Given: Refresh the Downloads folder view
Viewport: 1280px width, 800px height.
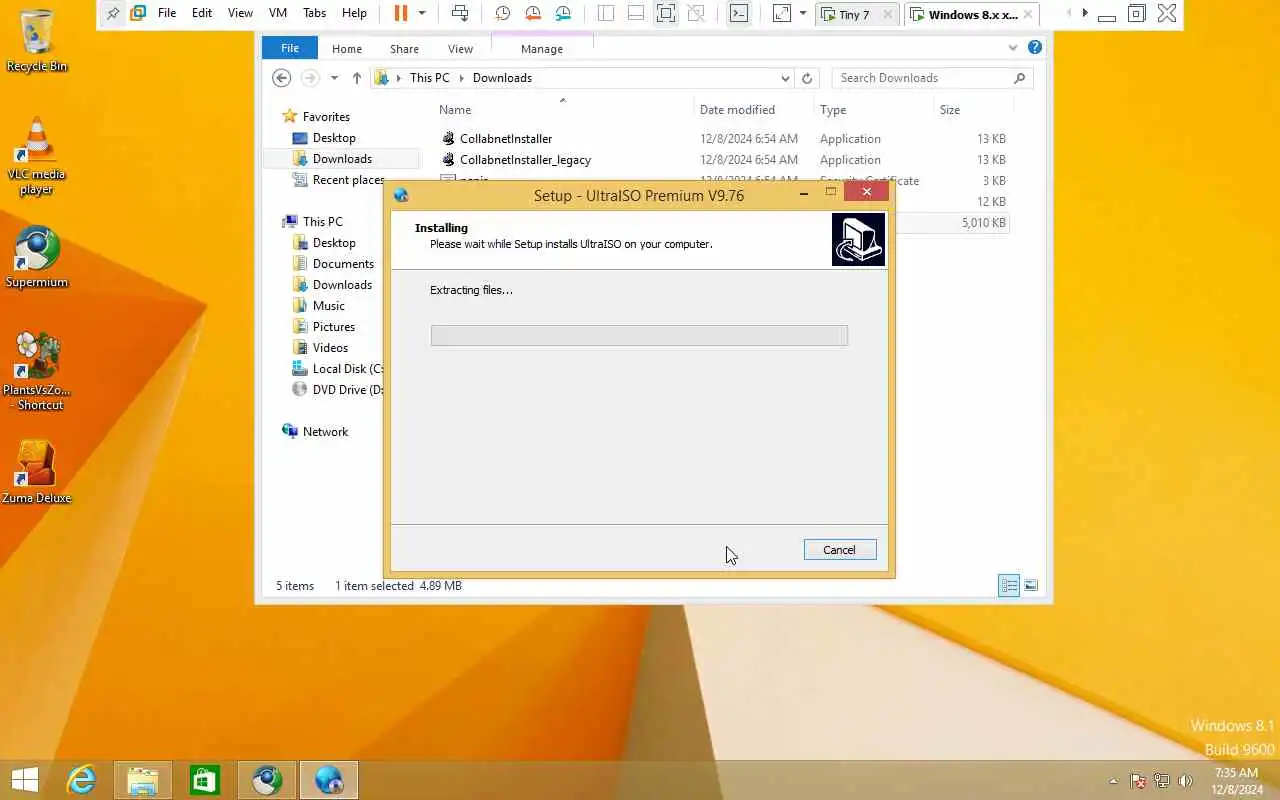Looking at the screenshot, I should 807,78.
